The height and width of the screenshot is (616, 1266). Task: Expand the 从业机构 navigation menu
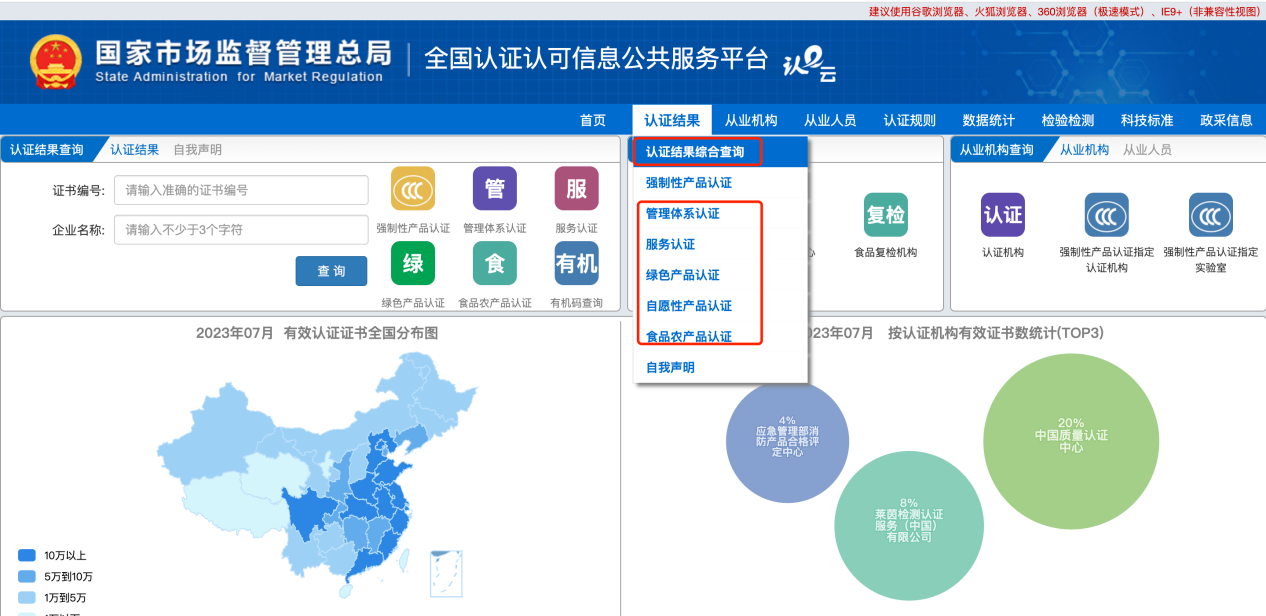[x=751, y=120]
